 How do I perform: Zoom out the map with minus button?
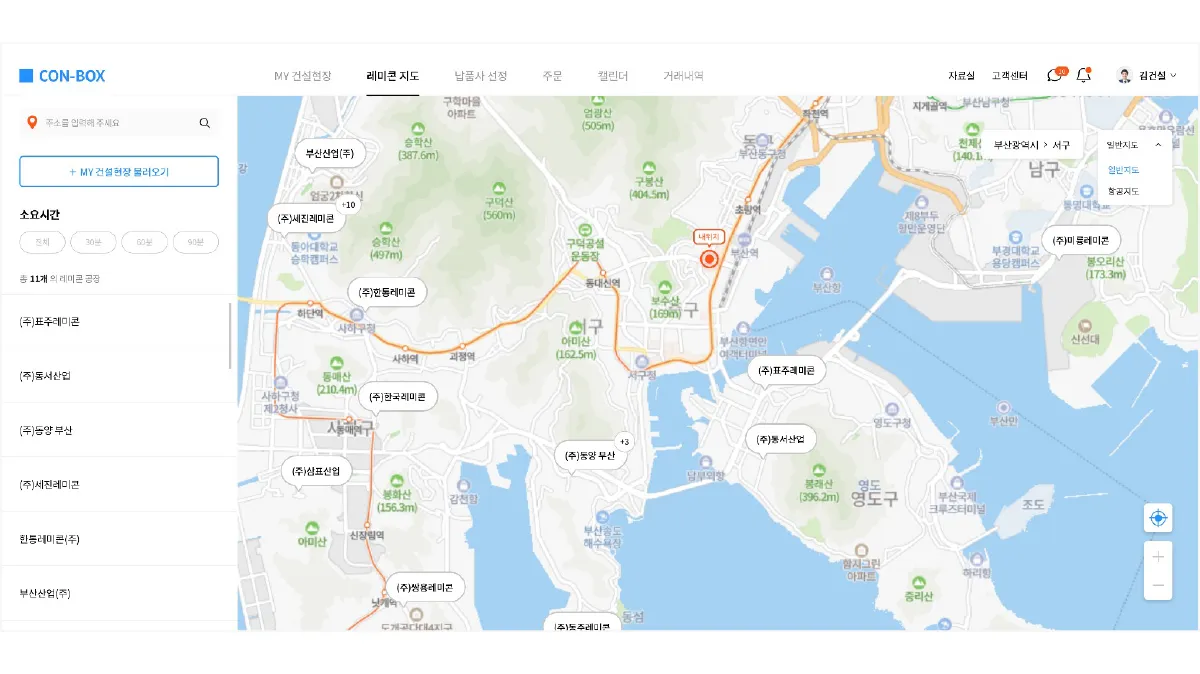point(1158,585)
